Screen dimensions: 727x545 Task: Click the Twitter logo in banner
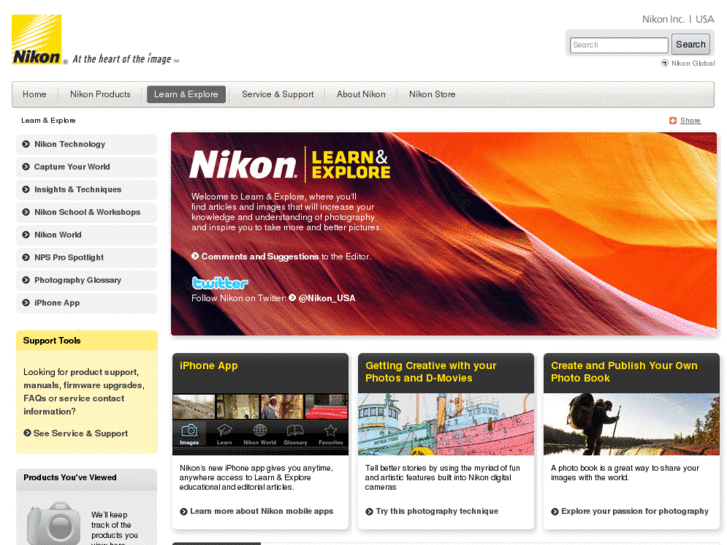click(x=220, y=283)
